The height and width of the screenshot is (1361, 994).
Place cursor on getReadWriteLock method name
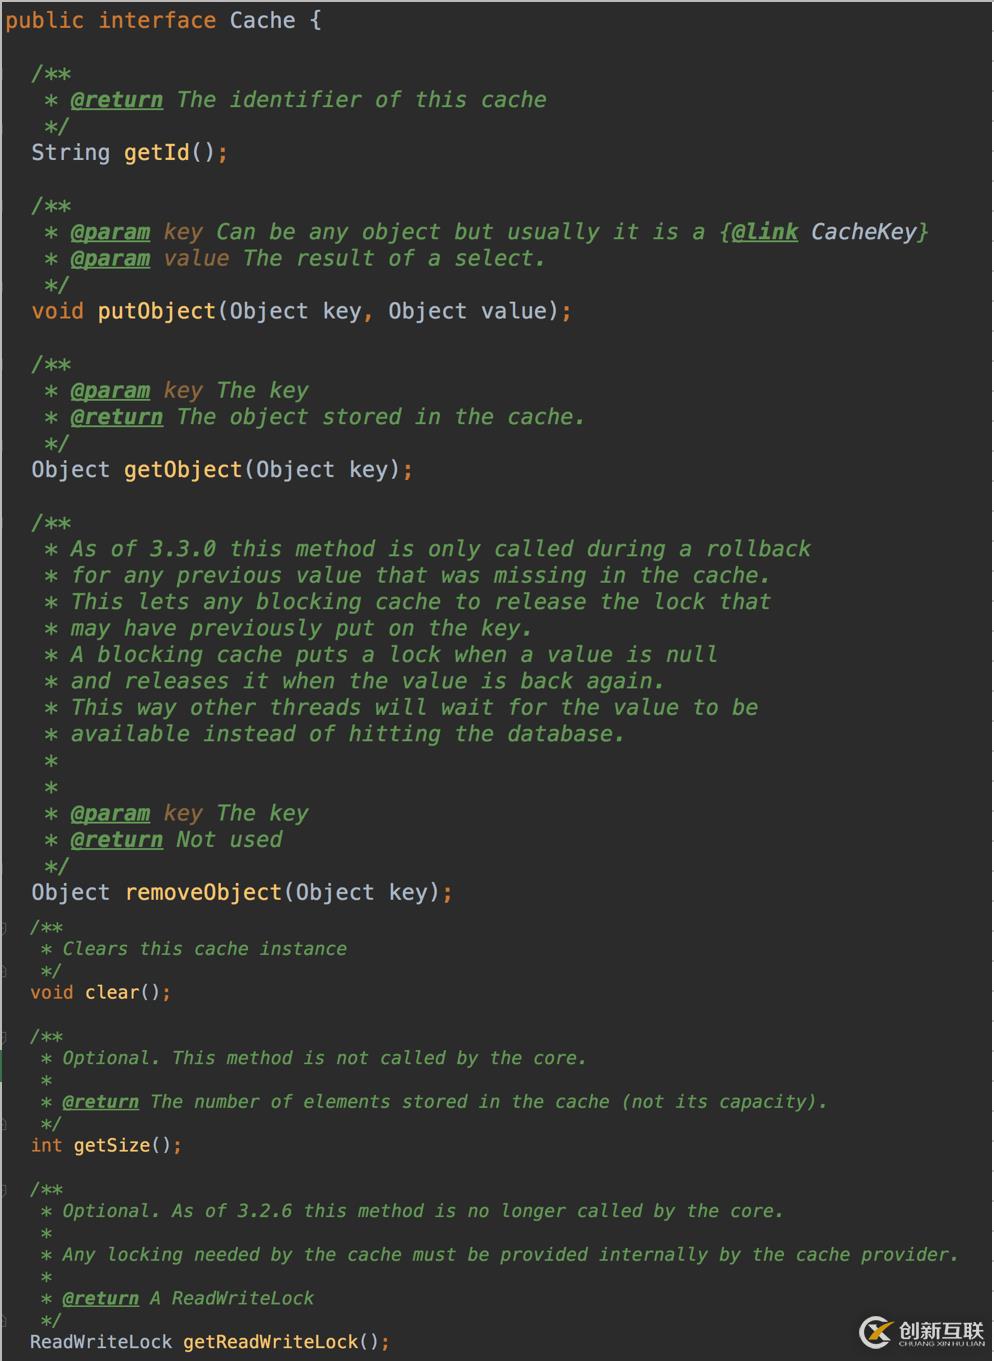pyautogui.click(x=270, y=1342)
